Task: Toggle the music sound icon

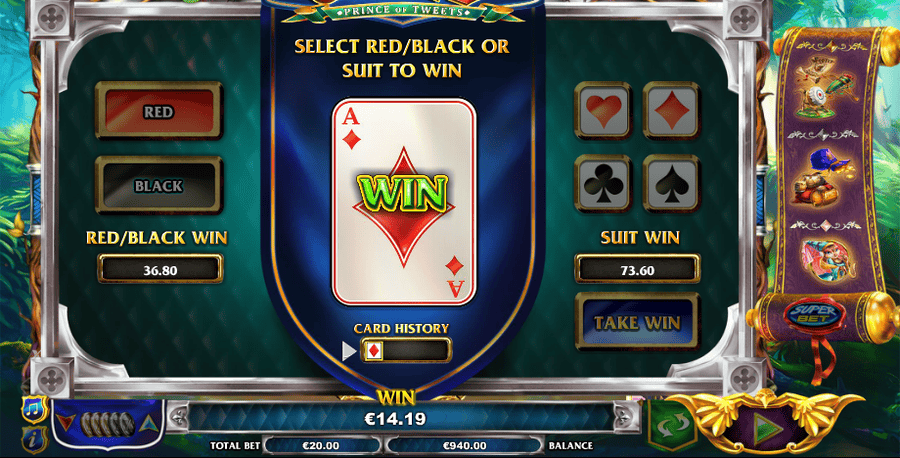Action: [x=34, y=410]
